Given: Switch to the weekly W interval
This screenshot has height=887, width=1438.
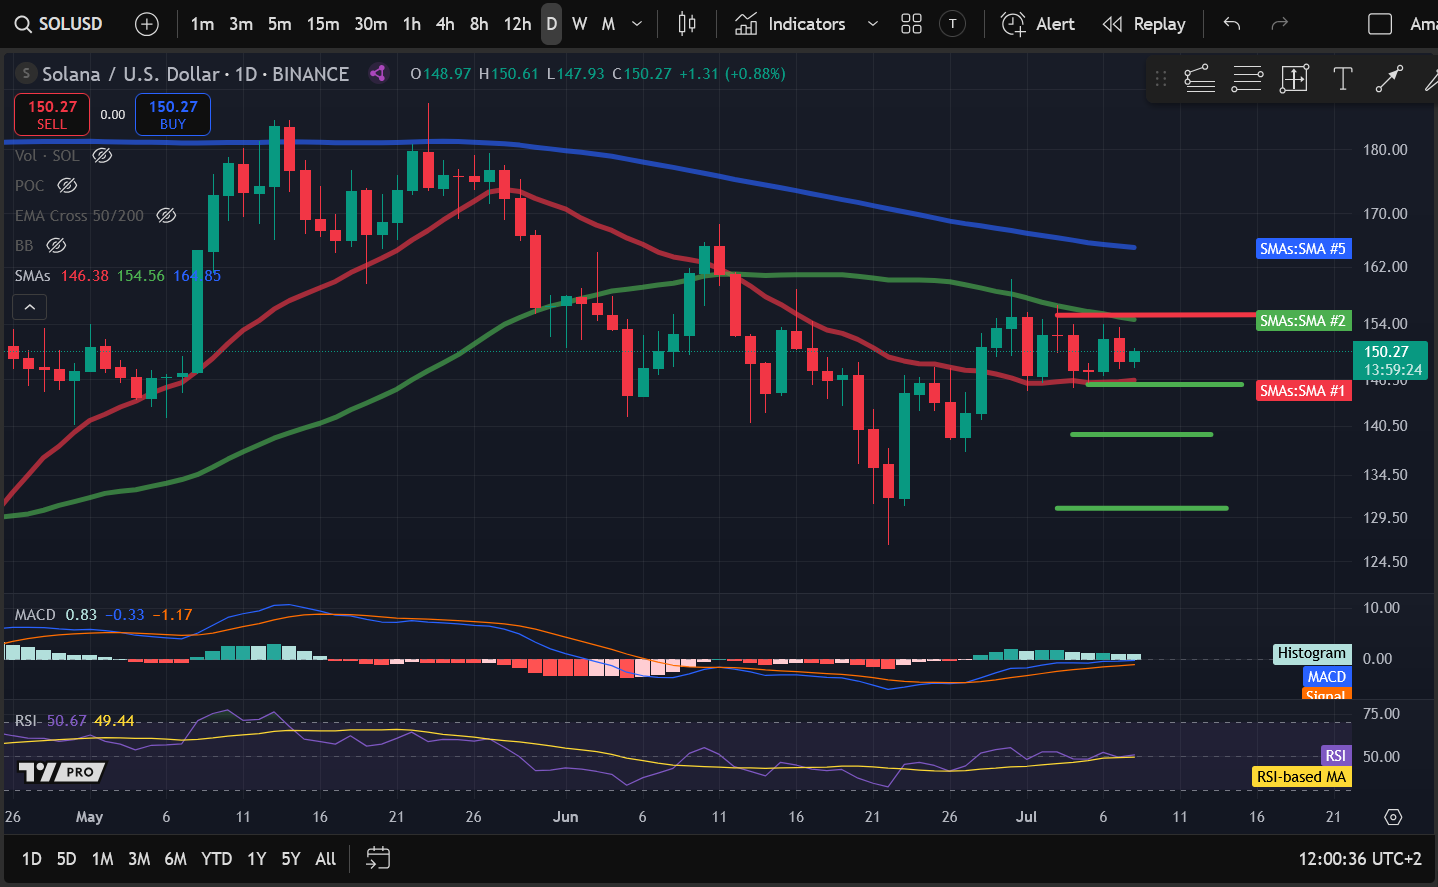Looking at the screenshot, I should [x=580, y=24].
